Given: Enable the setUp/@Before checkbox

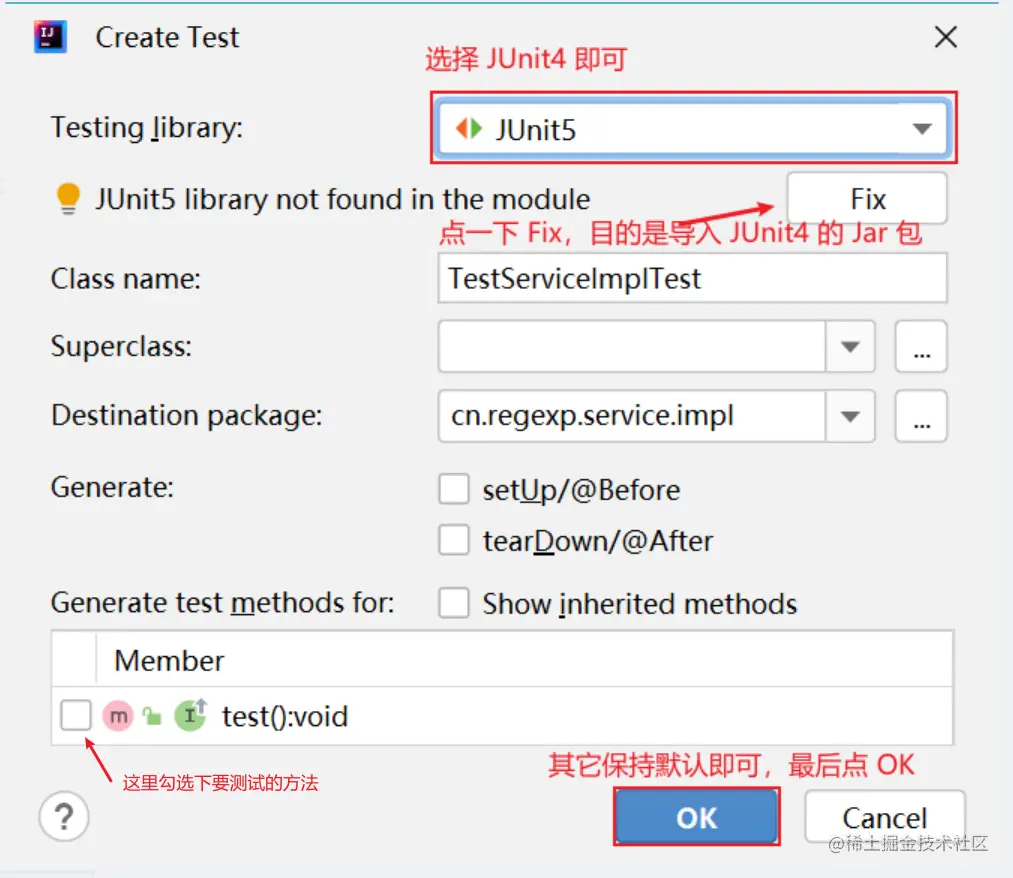Looking at the screenshot, I should click(x=454, y=489).
